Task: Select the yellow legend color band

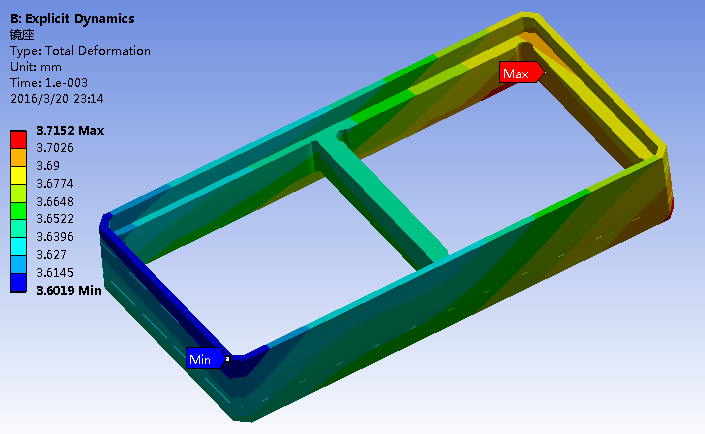Action: [x=18, y=175]
